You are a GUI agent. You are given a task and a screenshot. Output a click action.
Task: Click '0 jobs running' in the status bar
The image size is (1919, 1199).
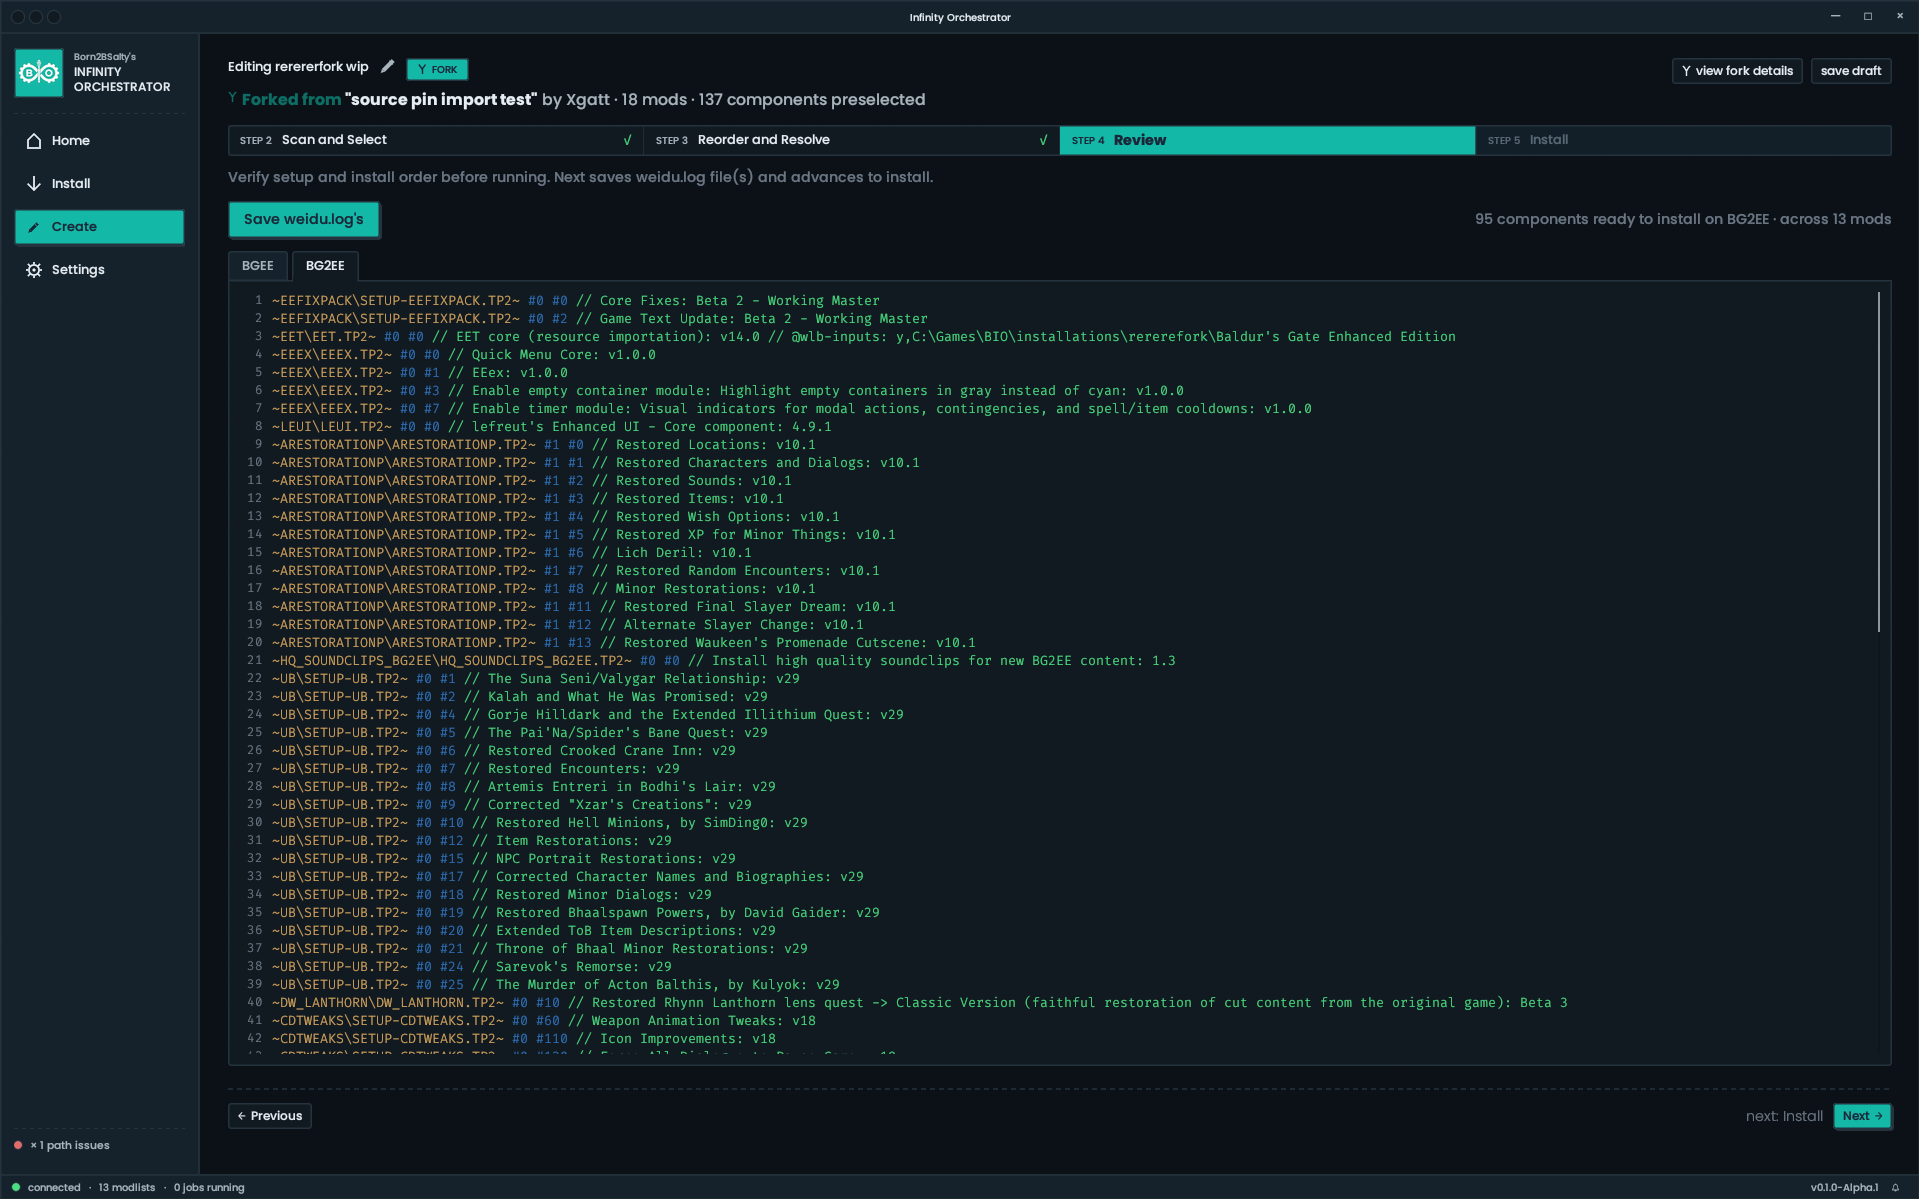coord(209,1188)
